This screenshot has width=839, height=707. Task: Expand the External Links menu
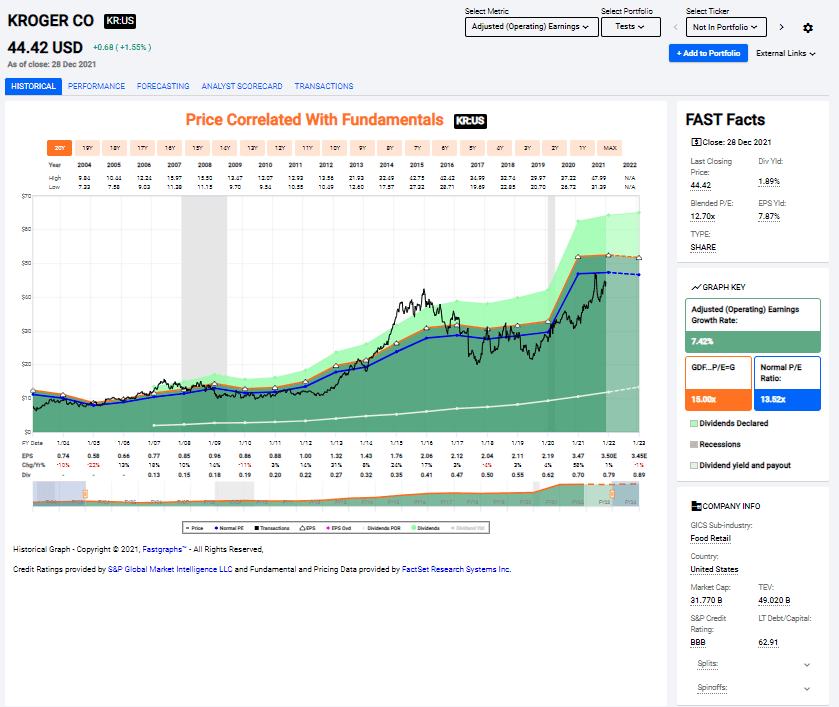[x=785, y=54]
